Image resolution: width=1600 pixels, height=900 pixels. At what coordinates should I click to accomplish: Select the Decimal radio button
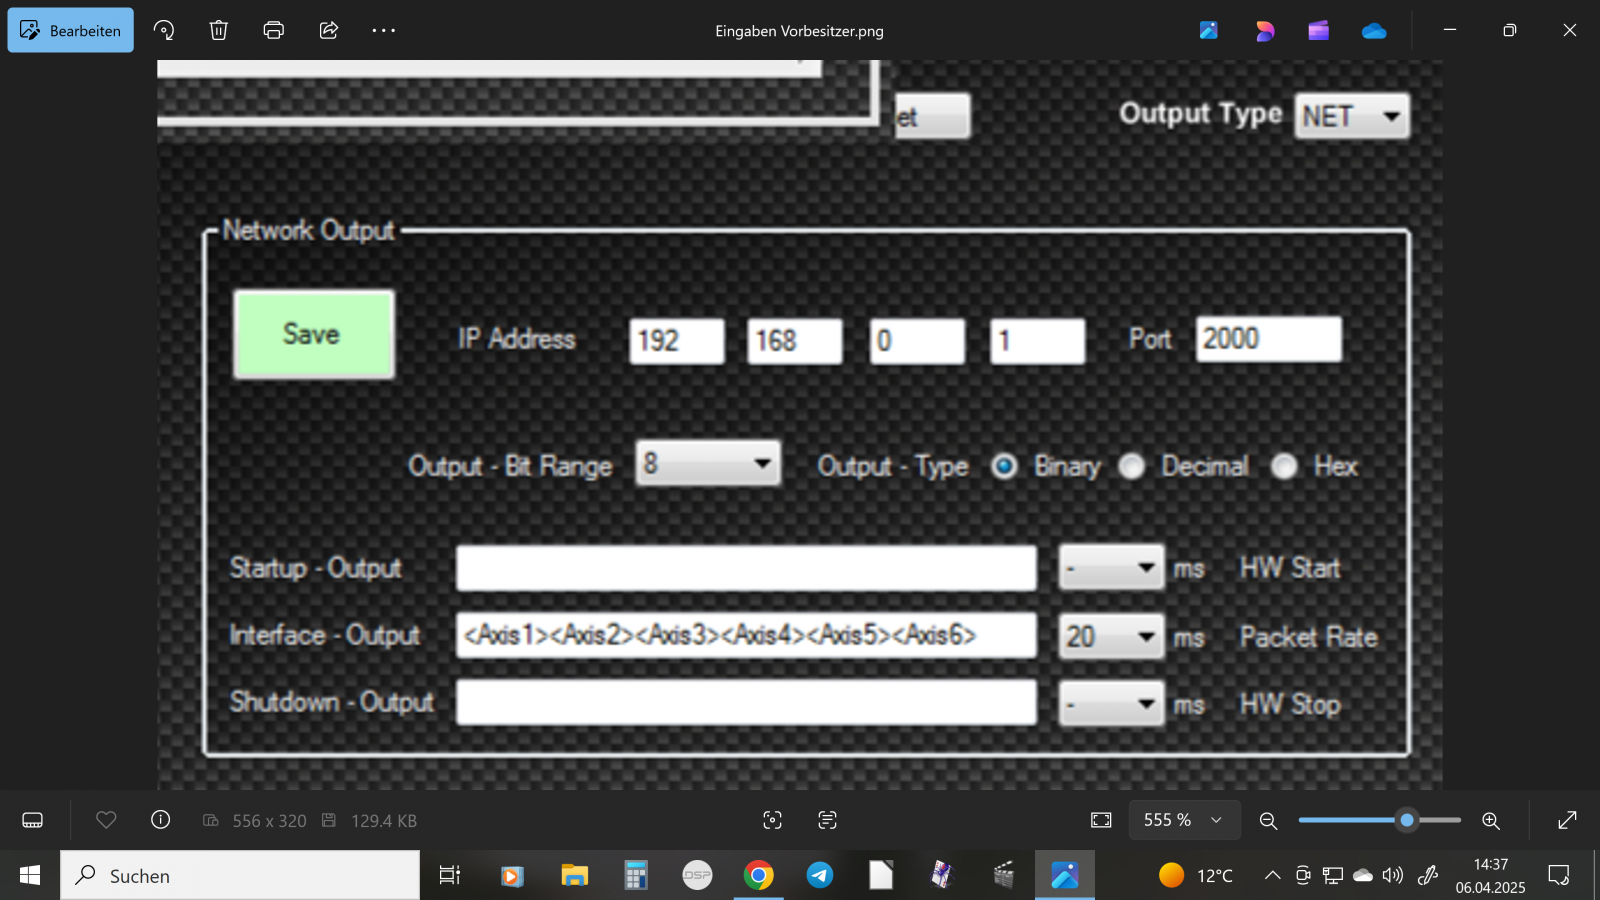pyautogui.click(x=1132, y=466)
